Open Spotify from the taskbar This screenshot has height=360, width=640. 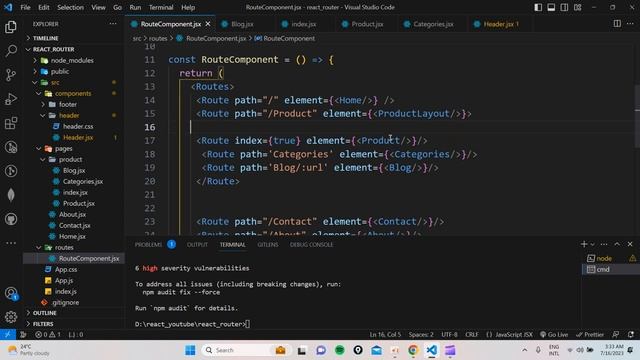pos(340,350)
